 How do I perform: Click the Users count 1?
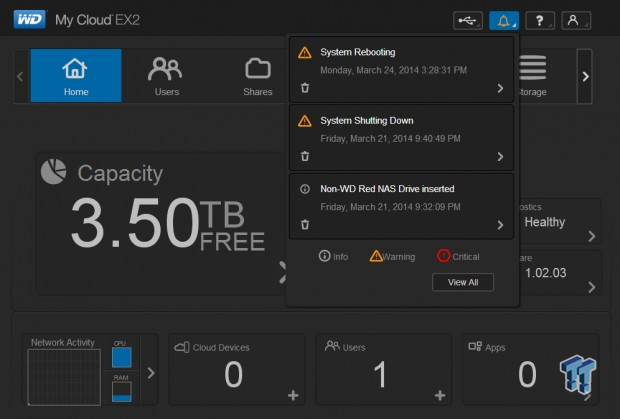point(380,374)
